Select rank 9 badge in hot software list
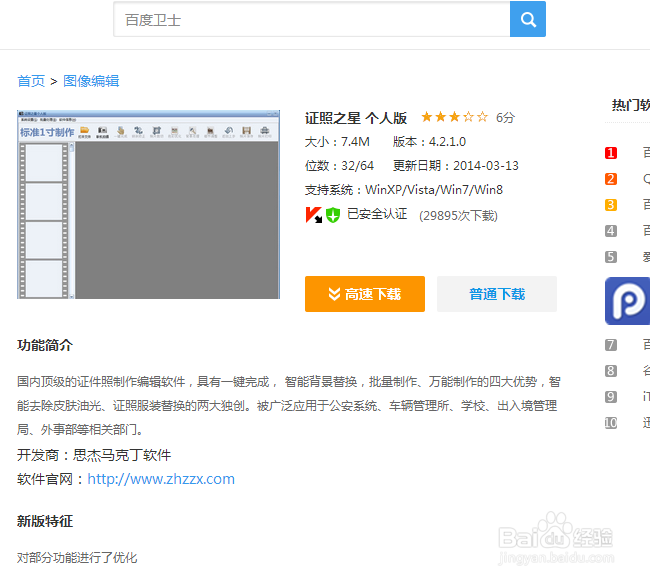650x581 pixels. tap(611, 397)
